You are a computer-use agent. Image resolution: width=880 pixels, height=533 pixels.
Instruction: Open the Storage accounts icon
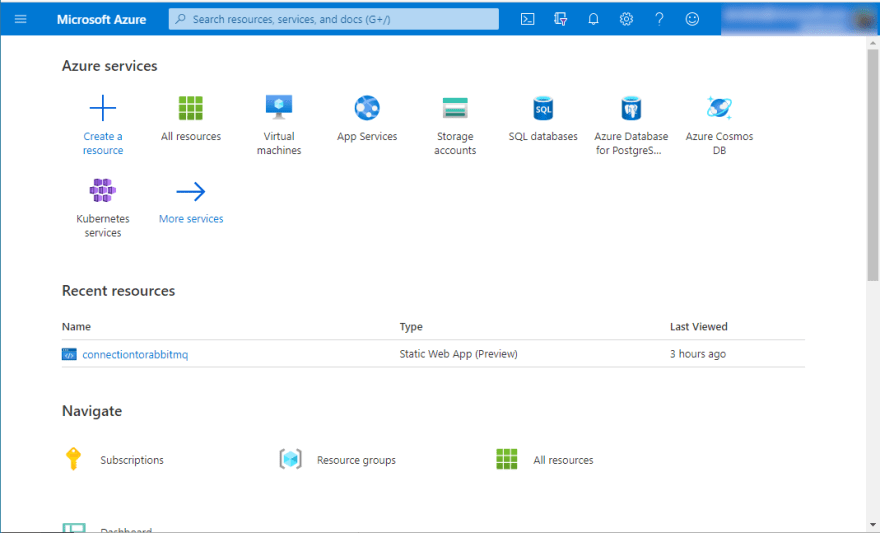[x=455, y=108]
